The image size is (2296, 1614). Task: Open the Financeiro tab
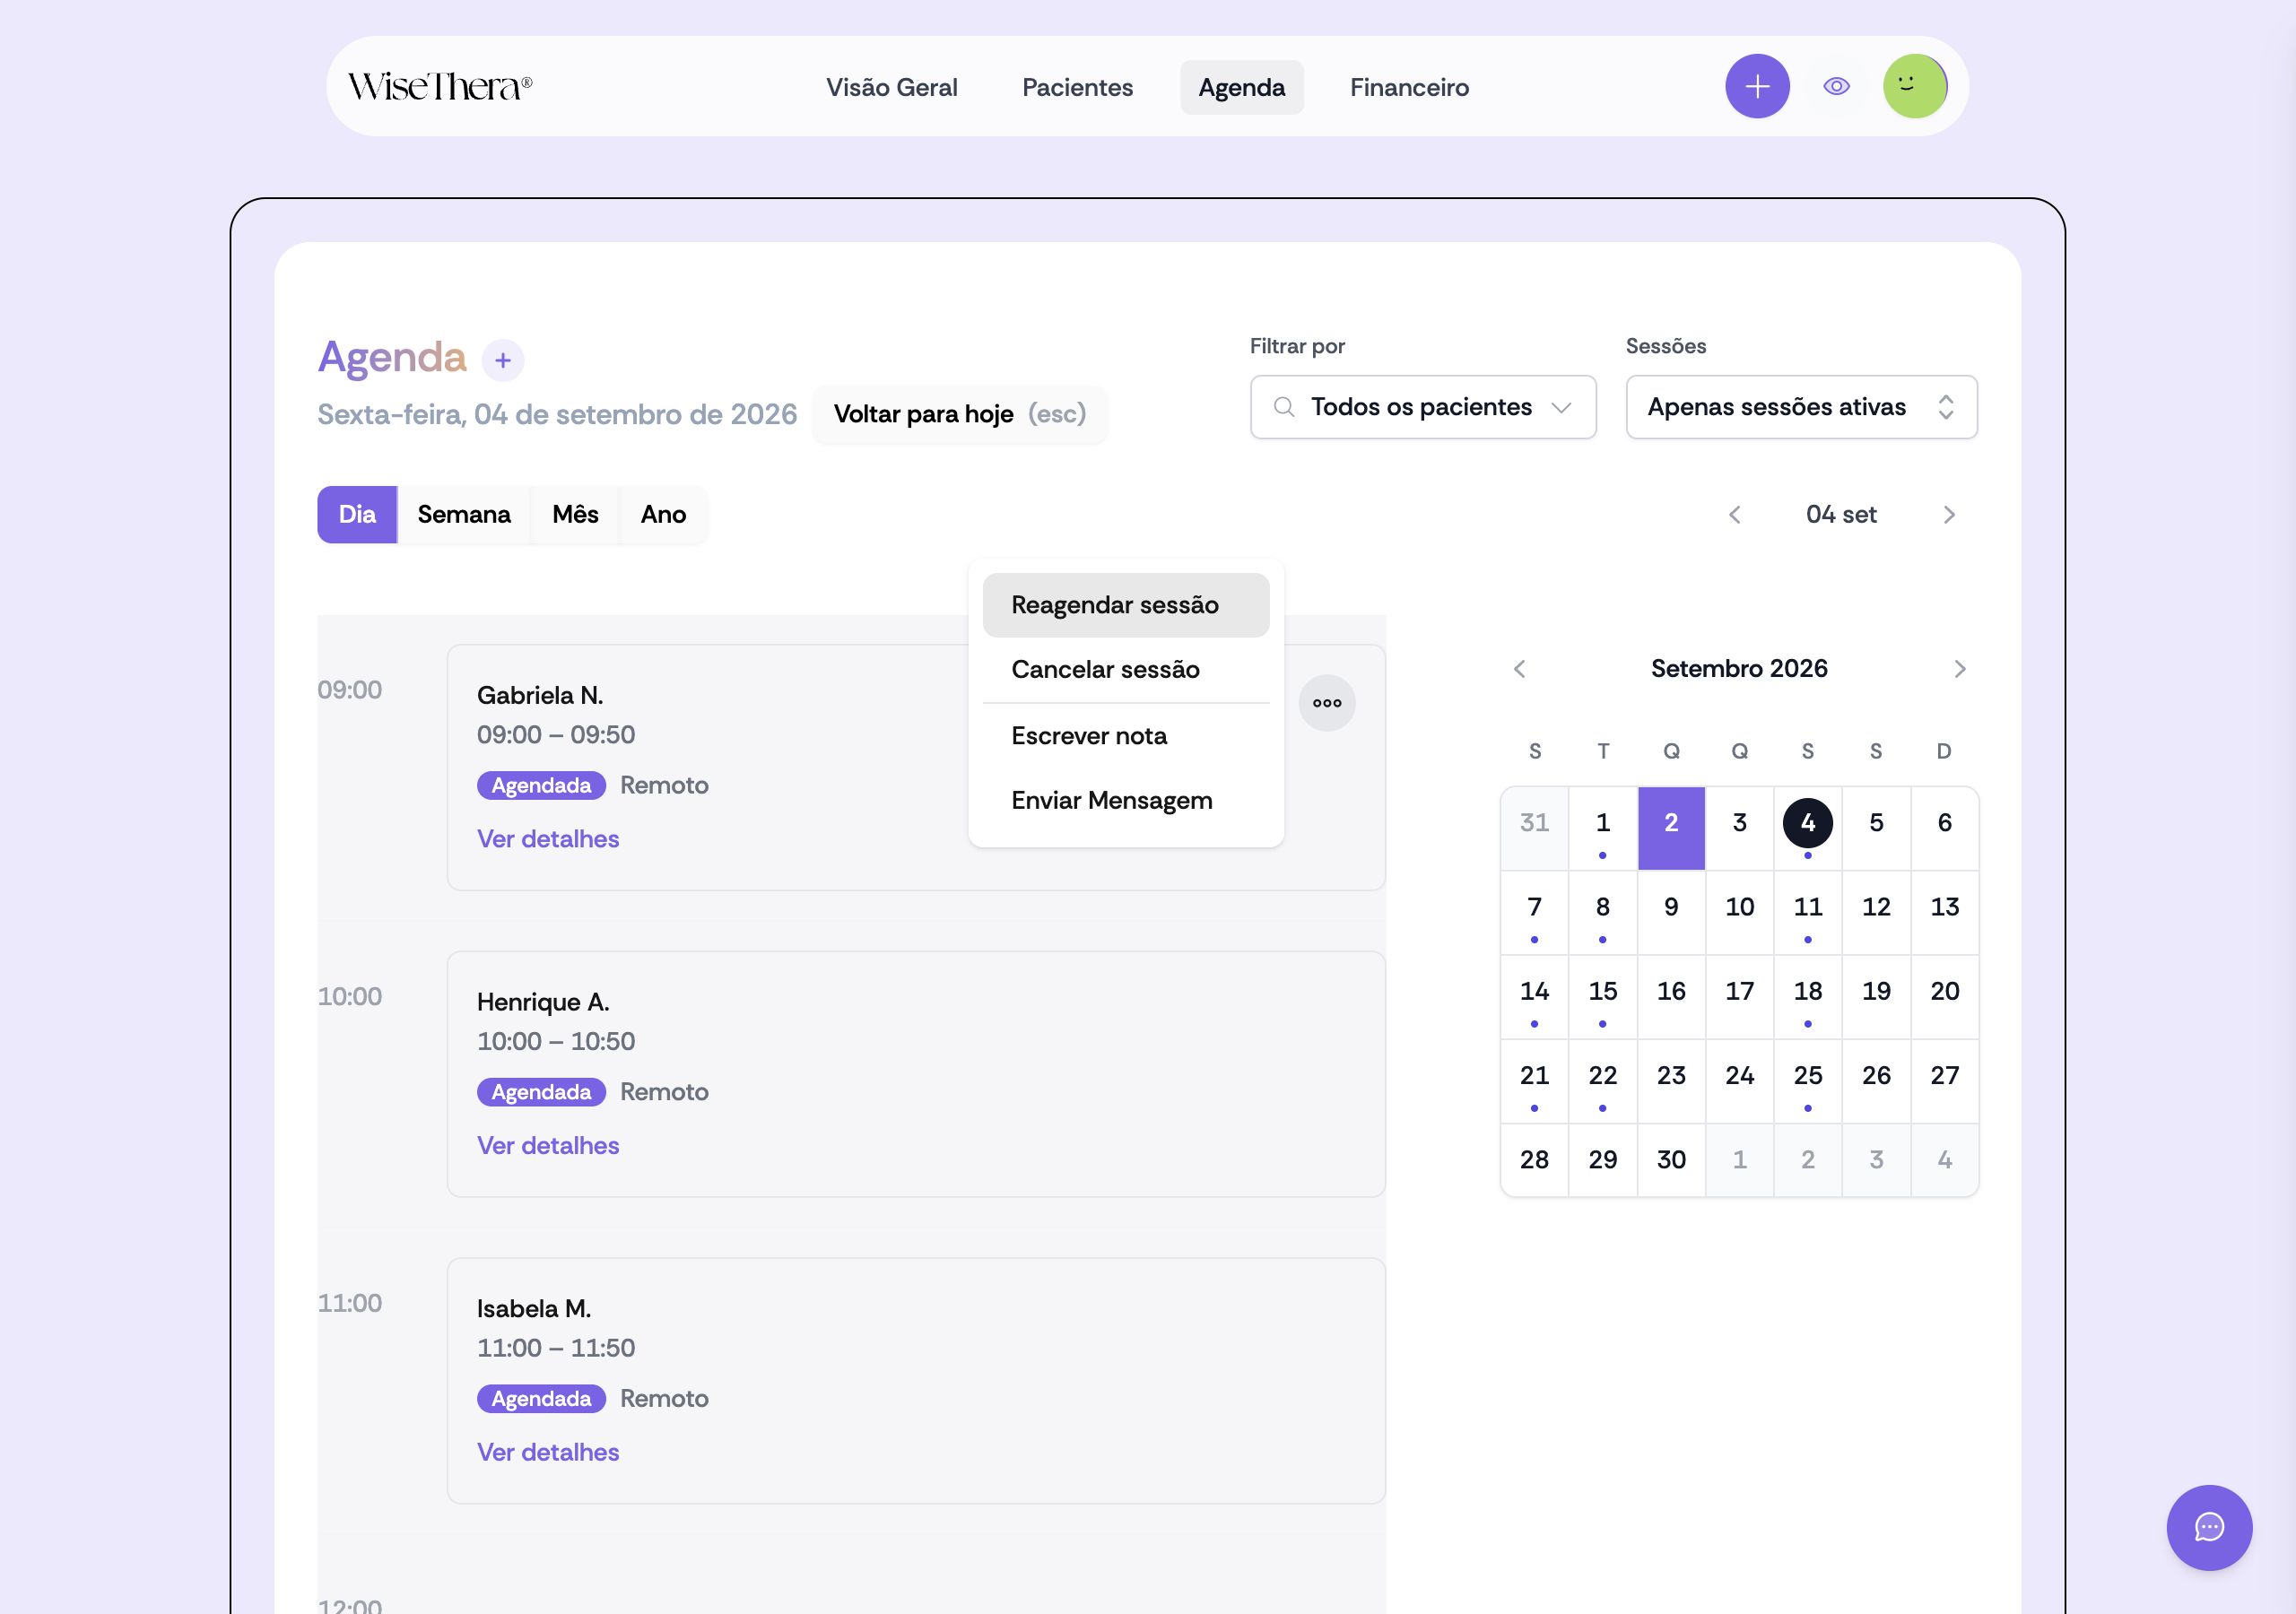click(1409, 87)
